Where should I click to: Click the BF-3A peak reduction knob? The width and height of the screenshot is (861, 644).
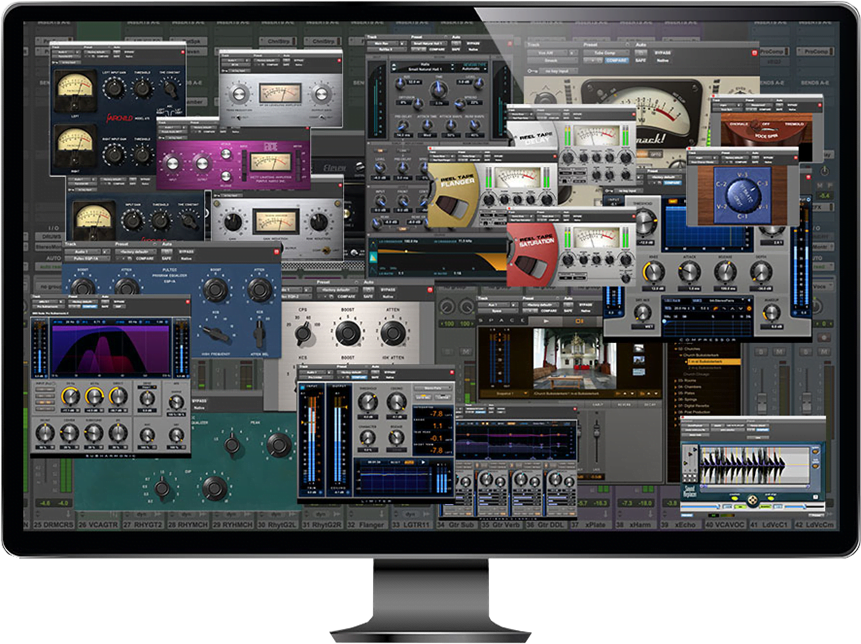click(239, 94)
